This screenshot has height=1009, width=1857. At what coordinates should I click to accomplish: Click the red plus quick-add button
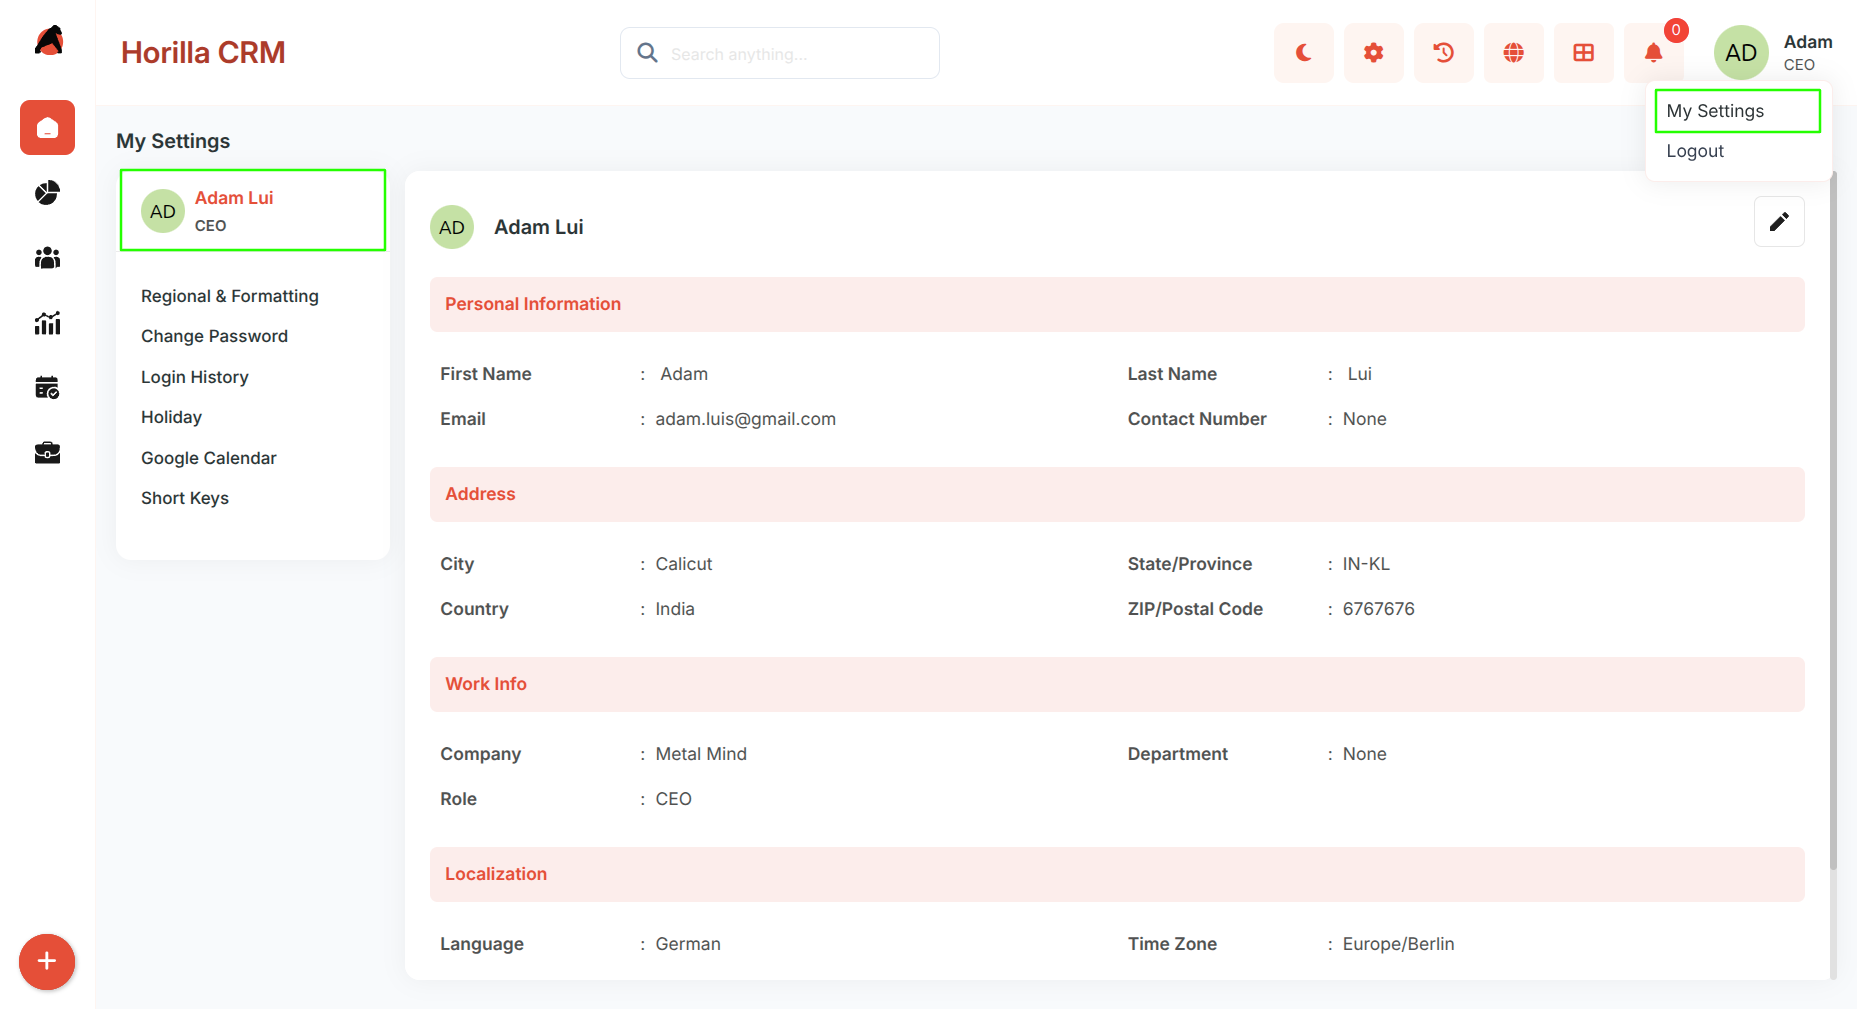pos(47,962)
